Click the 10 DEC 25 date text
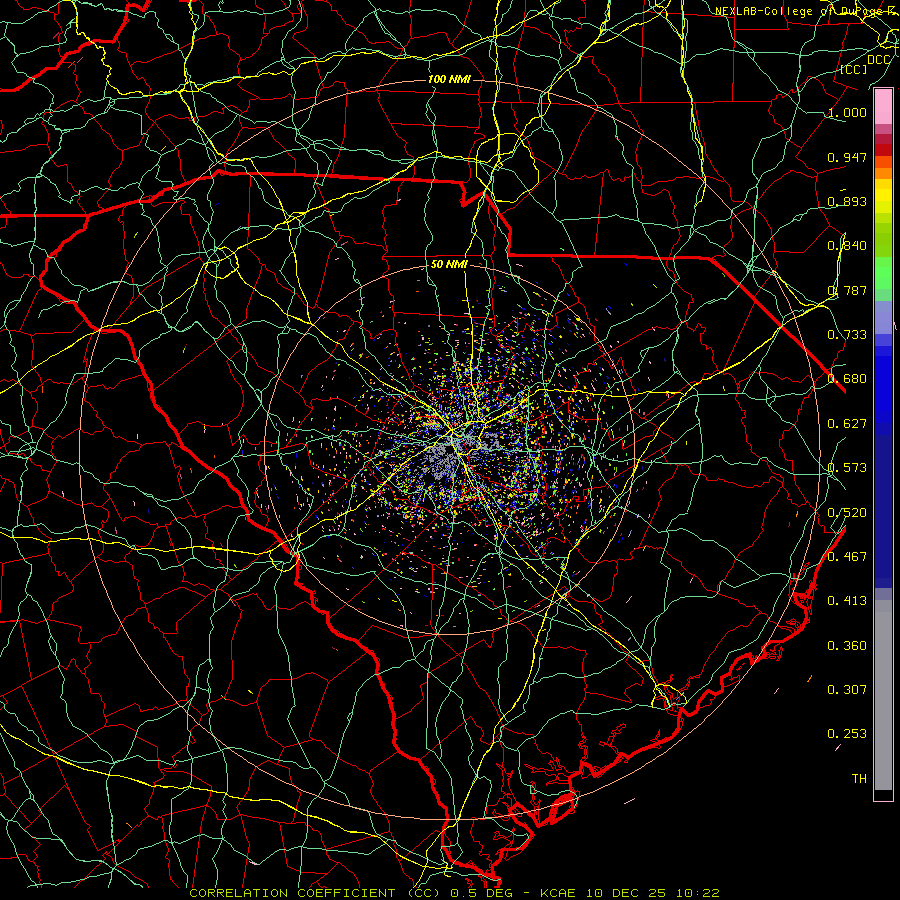900x900 pixels. (x=626, y=893)
